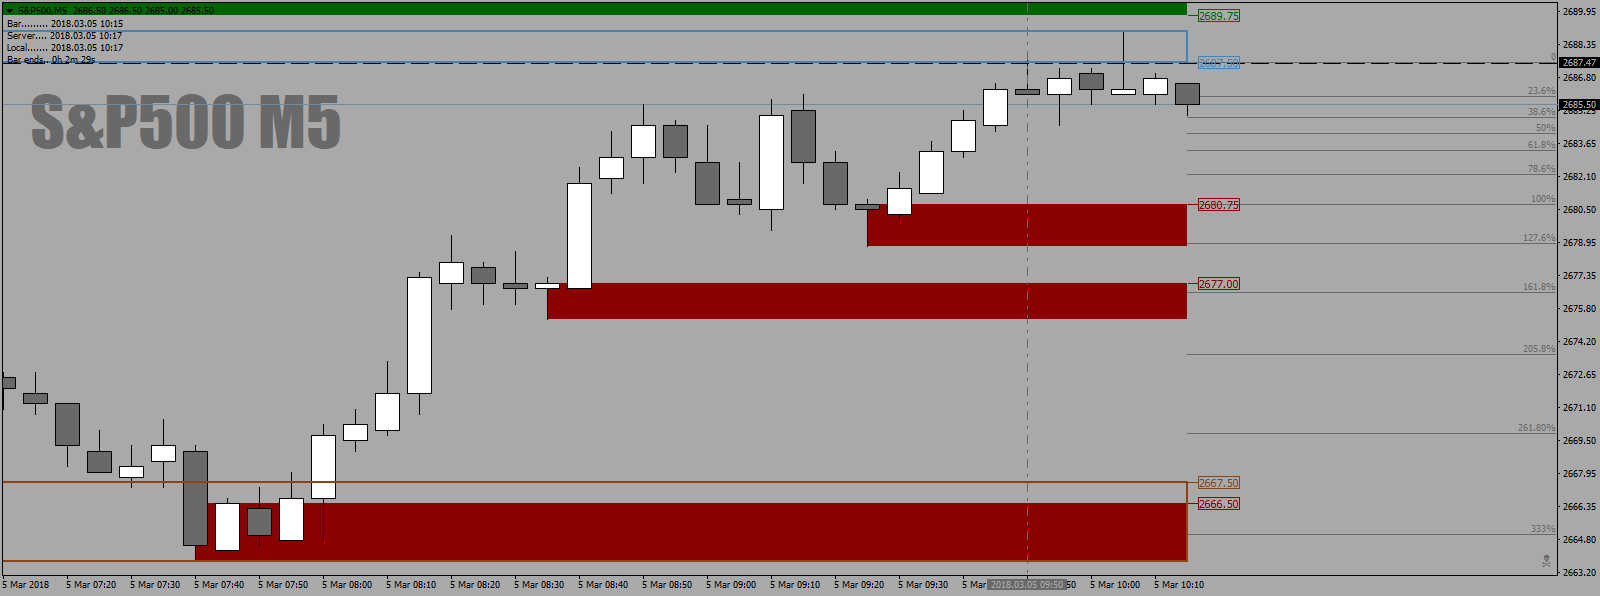Viewport: 1600px width, 596px height.
Task: Click the 205.8% Fibonacci level label
Action: coord(1539,349)
